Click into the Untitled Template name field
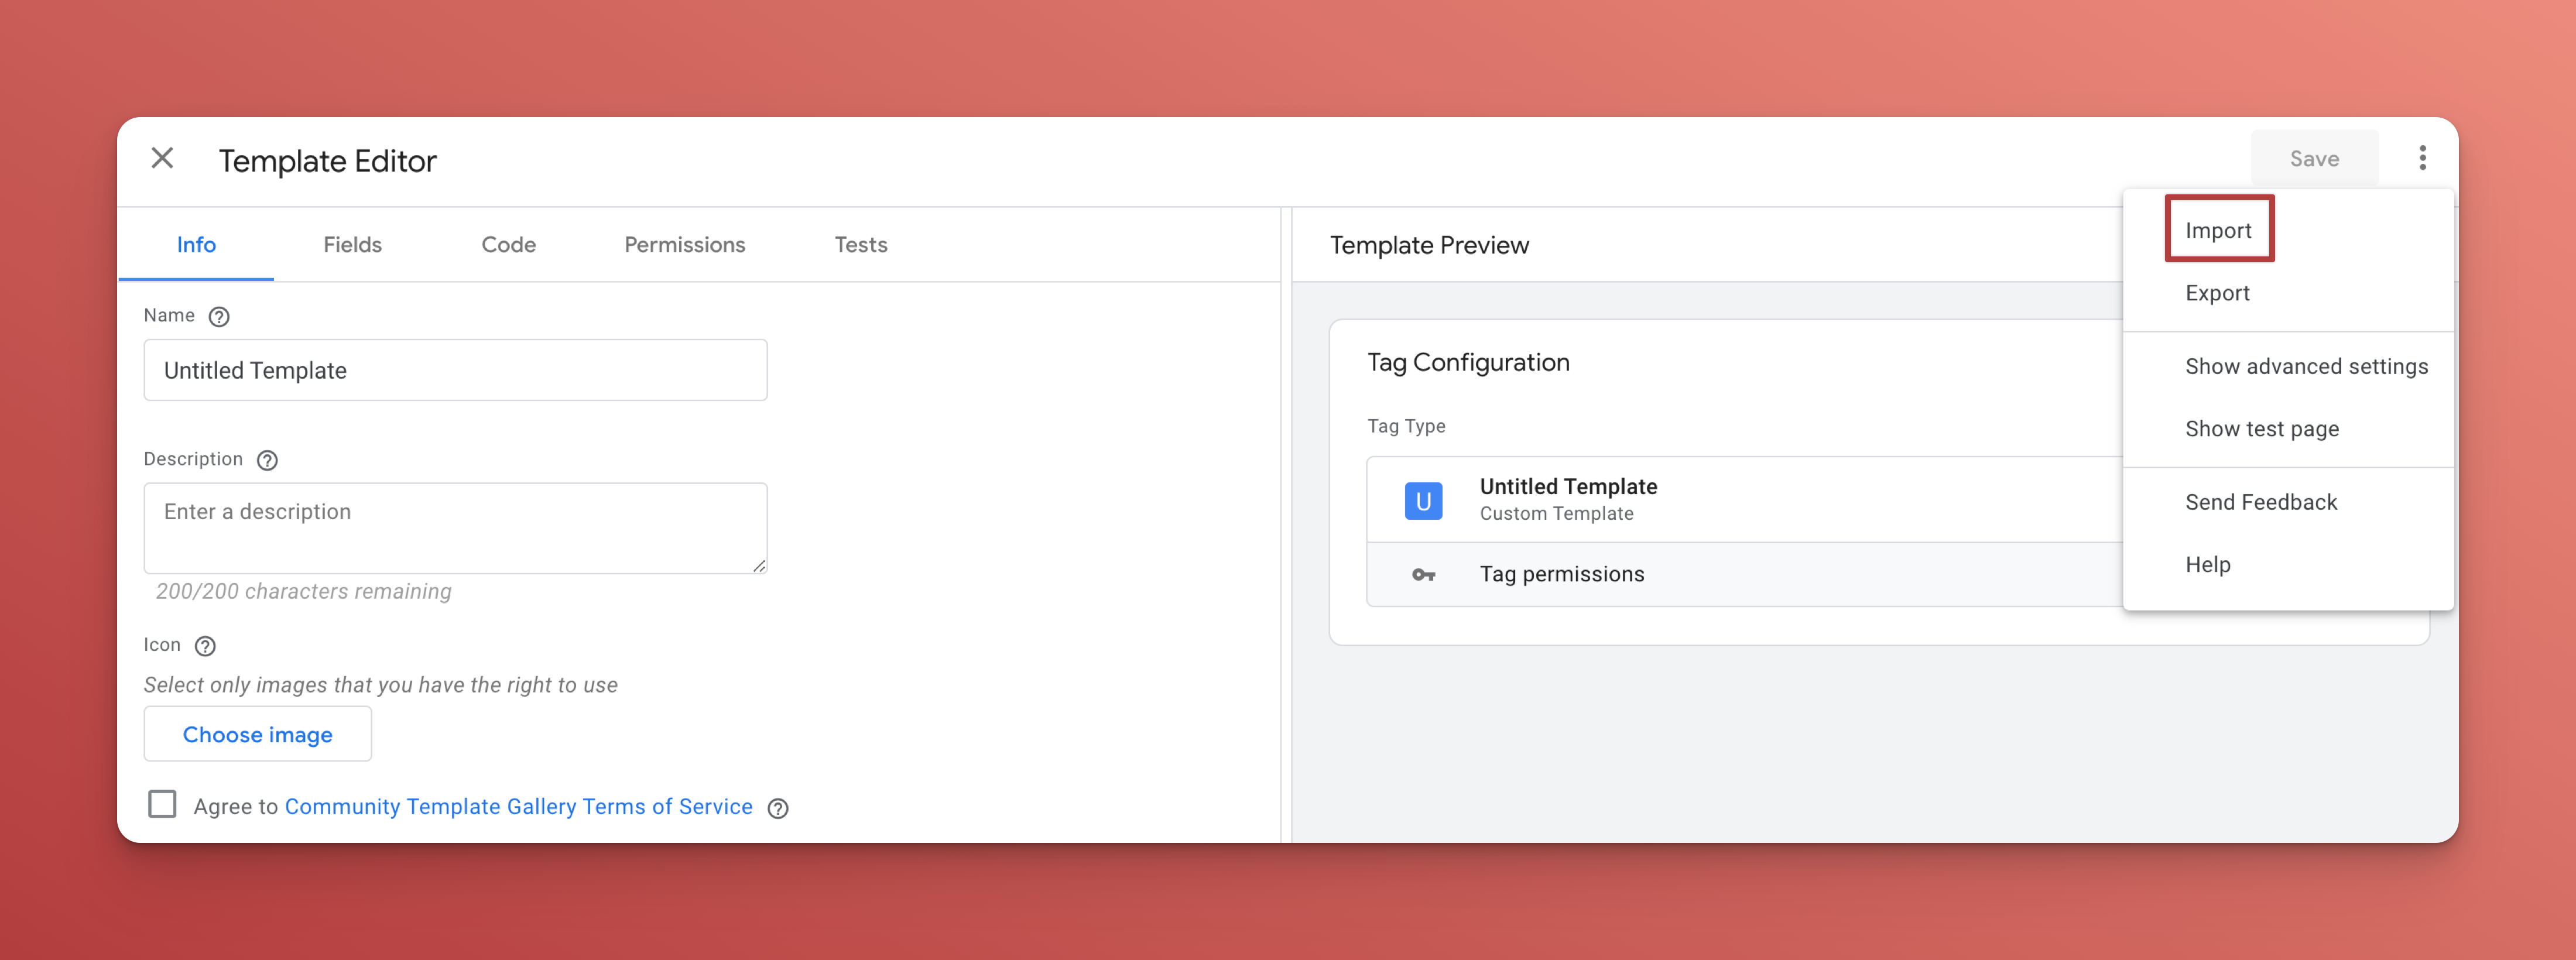Image resolution: width=2576 pixels, height=960 pixels. pyautogui.click(x=455, y=371)
